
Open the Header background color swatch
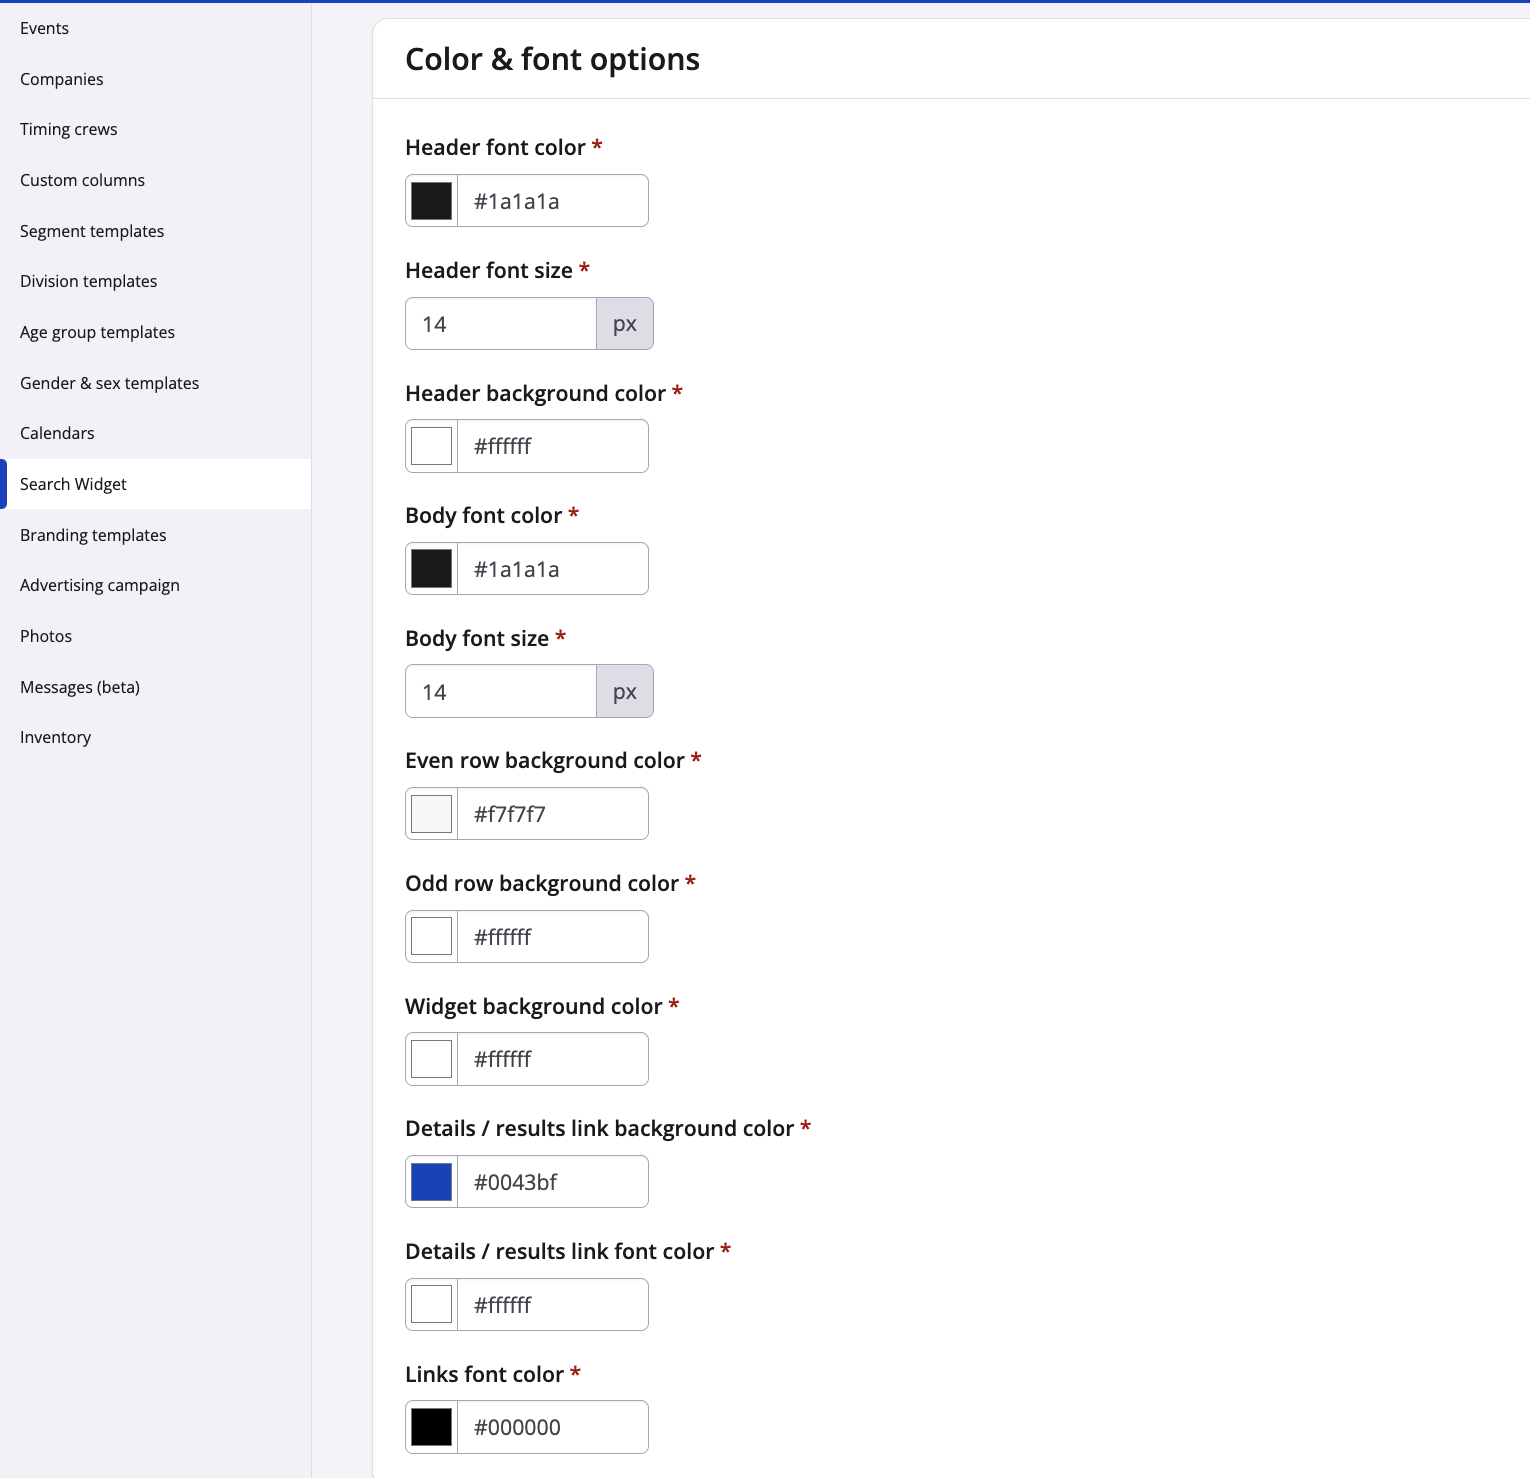[432, 446]
